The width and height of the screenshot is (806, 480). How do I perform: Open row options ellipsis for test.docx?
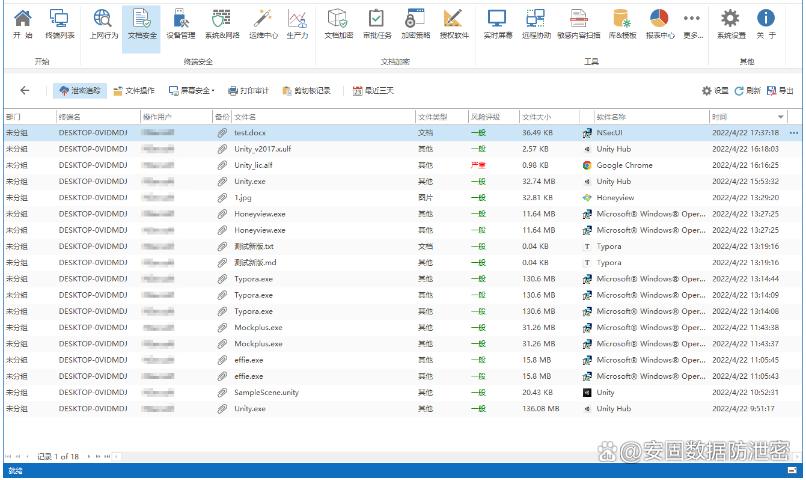pos(794,132)
